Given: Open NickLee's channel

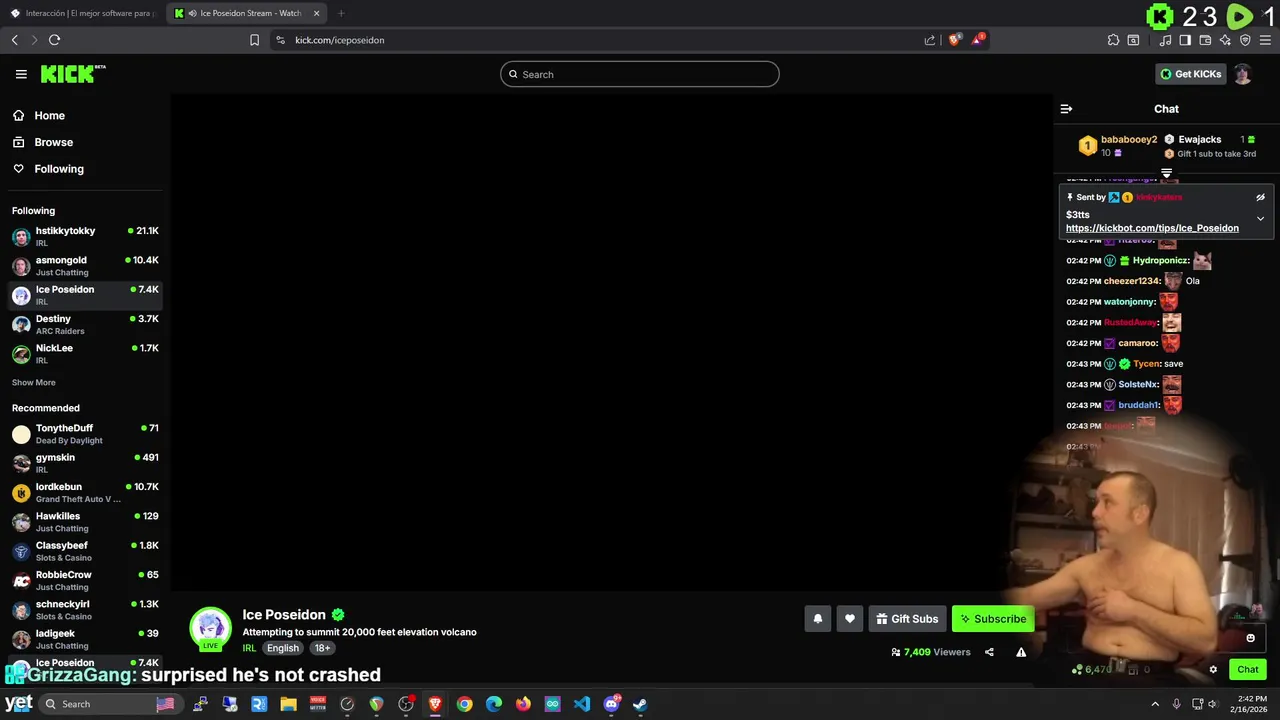Looking at the screenshot, I should click(85, 354).
